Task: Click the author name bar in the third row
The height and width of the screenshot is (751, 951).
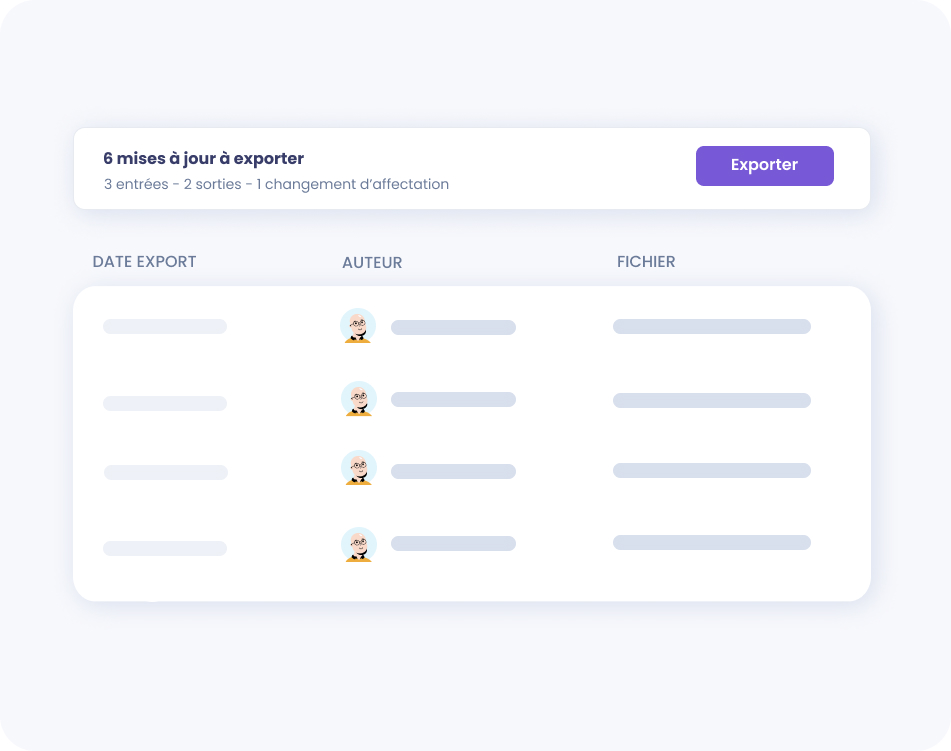Action: coord(453,471)
